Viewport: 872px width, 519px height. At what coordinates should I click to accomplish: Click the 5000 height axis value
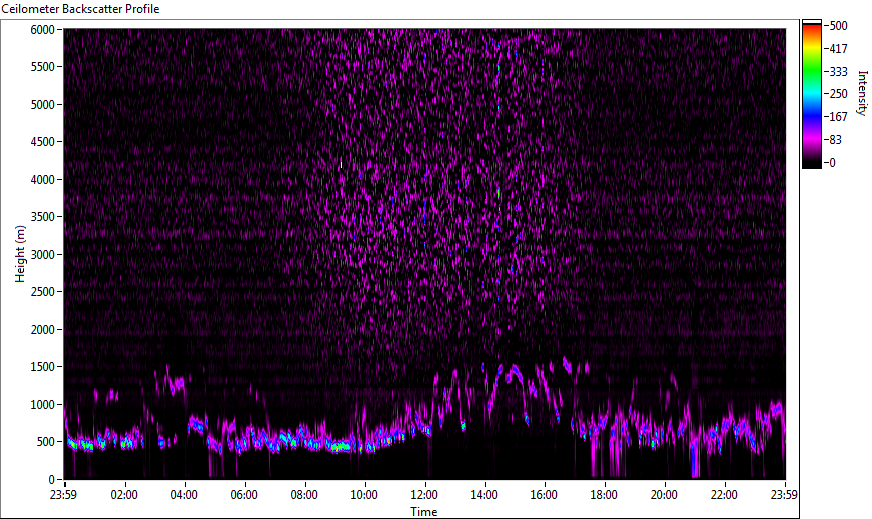coord(42,105)
